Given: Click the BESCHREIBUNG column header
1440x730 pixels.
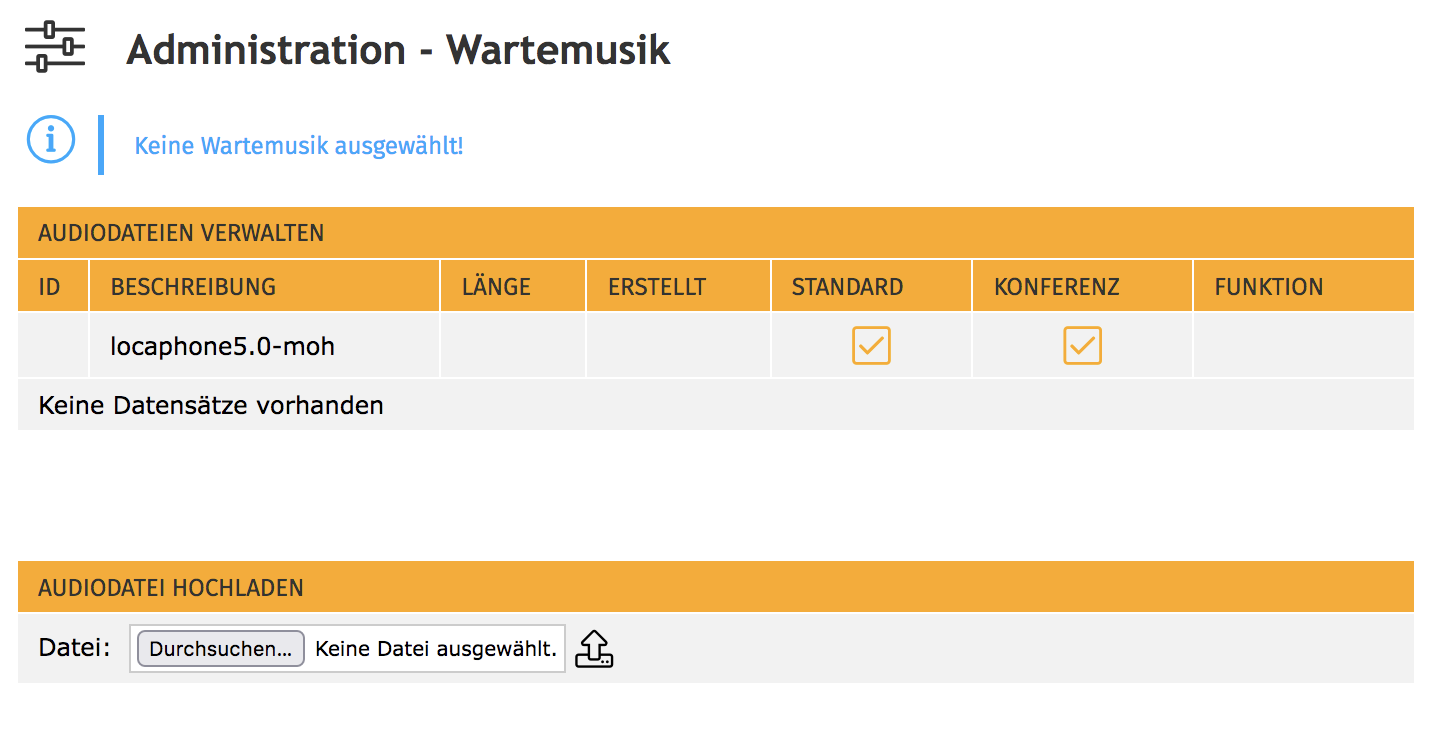Looking at the screenshot, I should click(193, 287).
